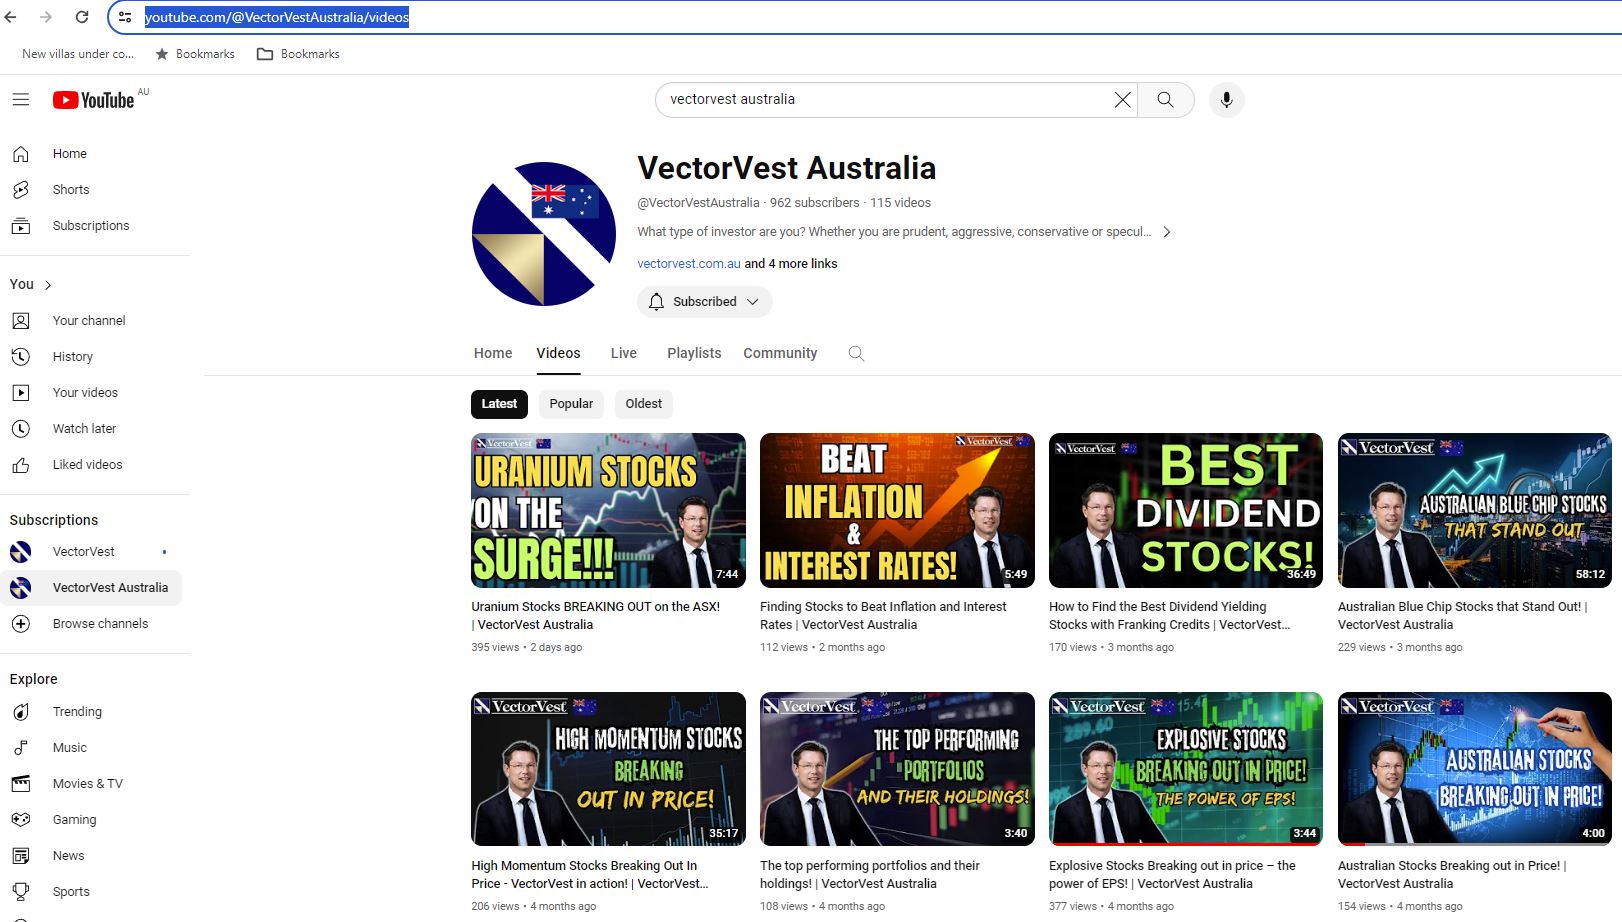Screen dimensions: 1622x922
Task: Open title Finding Stocks to Beat Inflation
Action: pyautogui.click(x=884, y=616)
